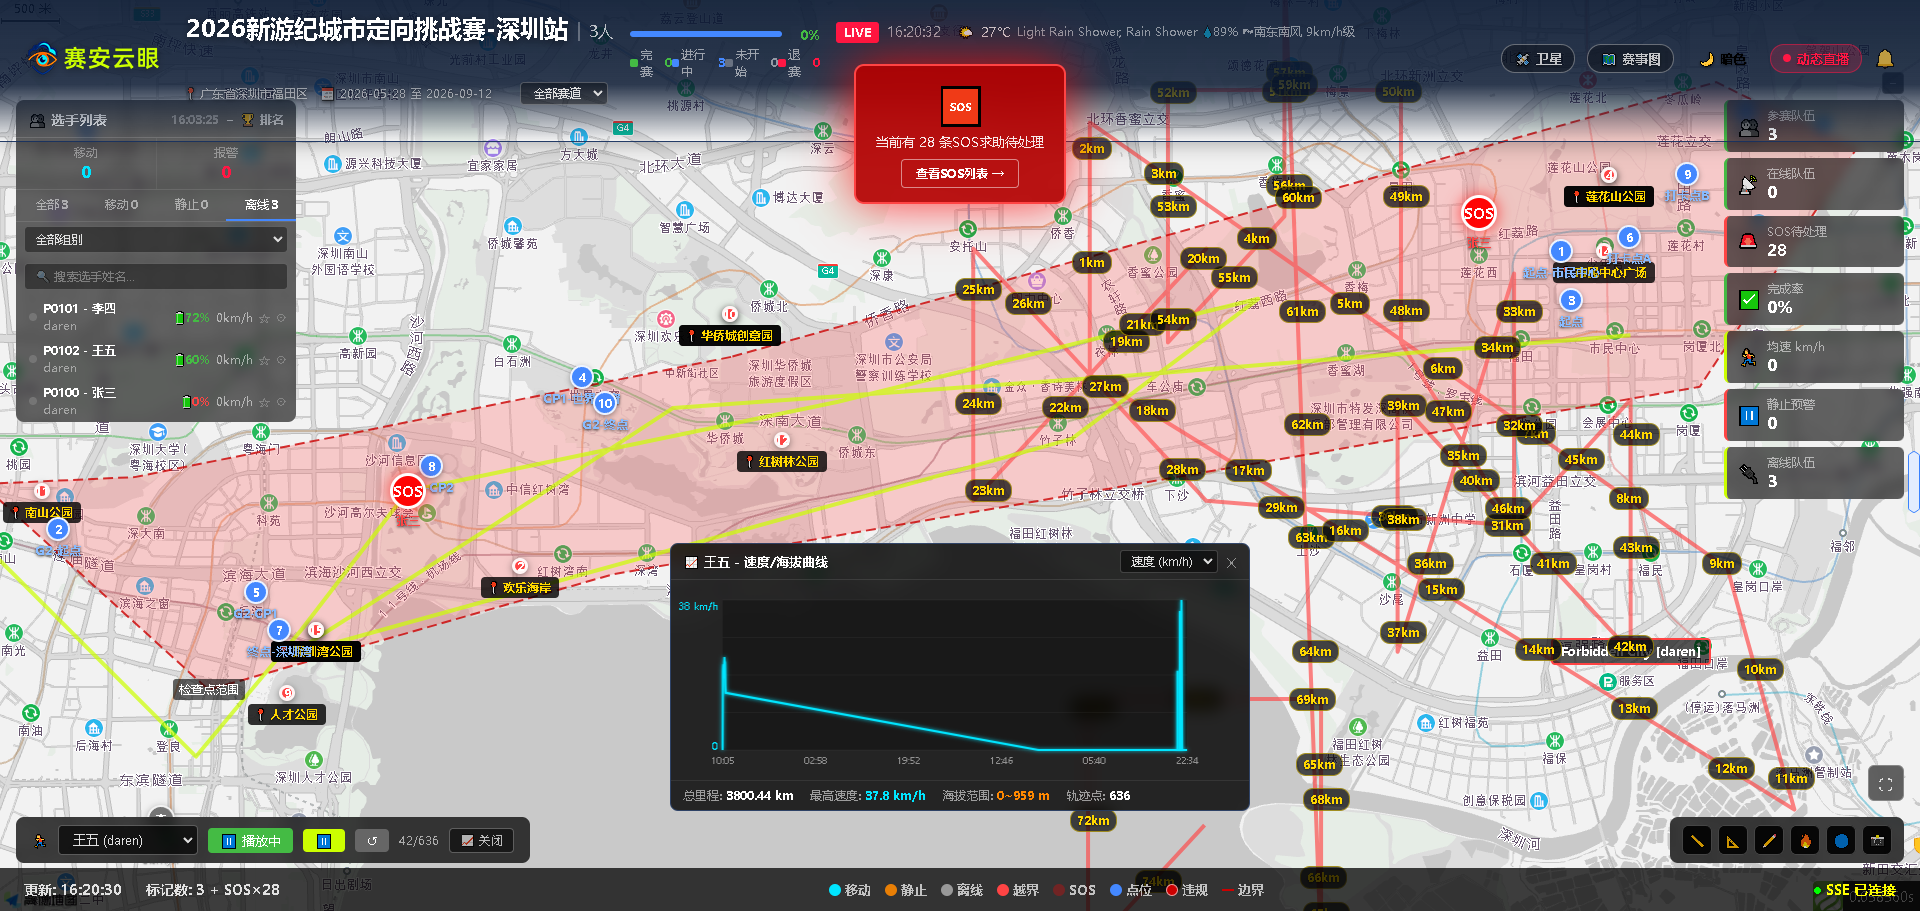Click the 欢乐海岸 location label
This screenshot has width=1920, height=911.
click(520, 588)
